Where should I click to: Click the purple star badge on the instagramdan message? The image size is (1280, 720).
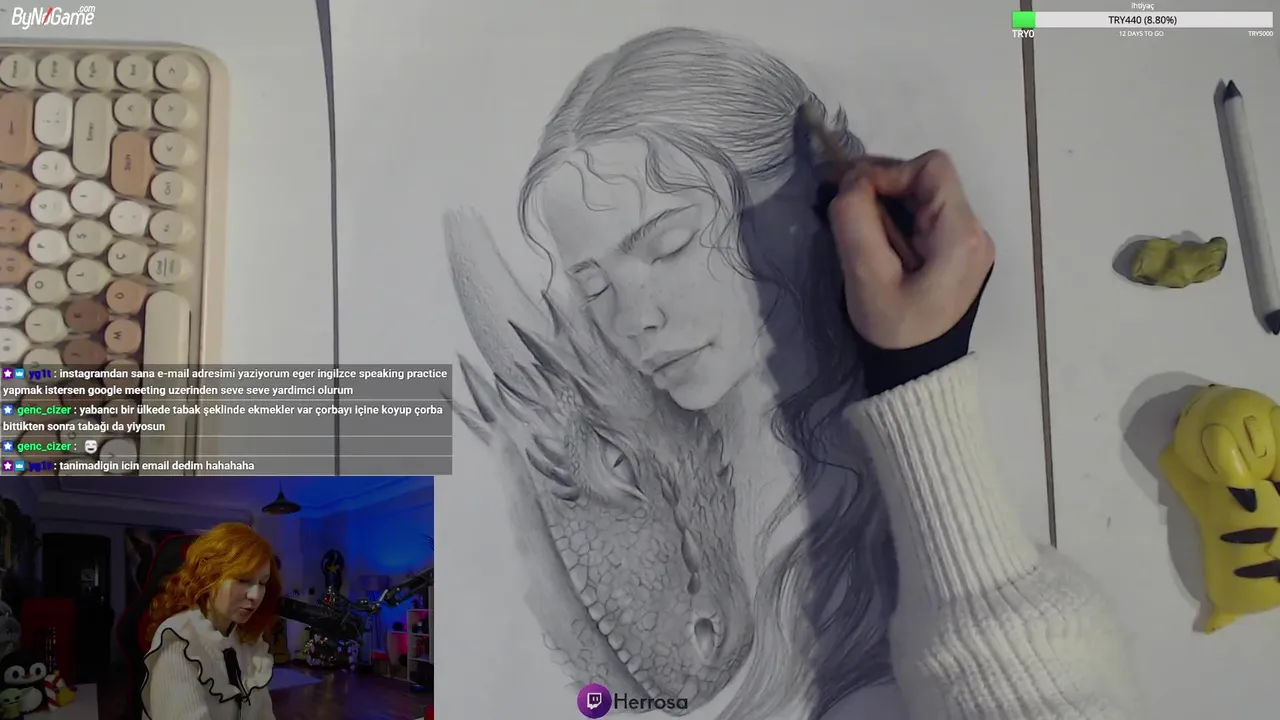click(x=7, y=374)
